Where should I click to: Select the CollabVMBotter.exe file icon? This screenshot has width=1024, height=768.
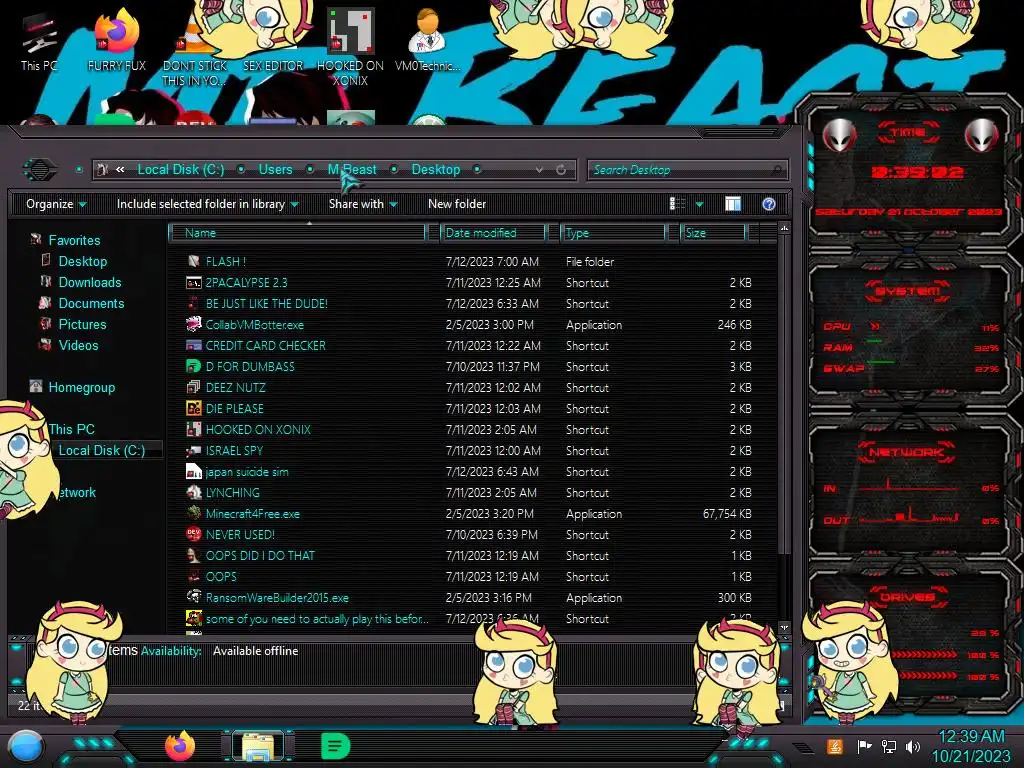point(193,325)
